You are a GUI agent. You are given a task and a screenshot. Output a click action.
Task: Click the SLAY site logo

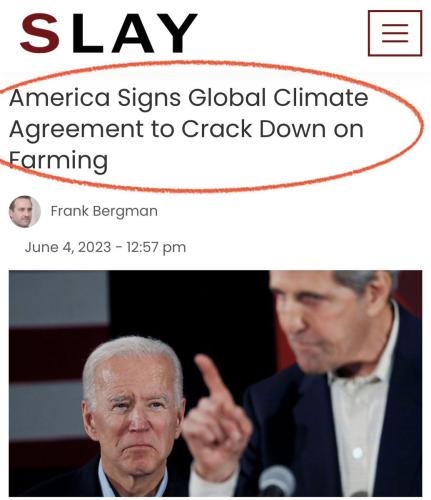pos(109,33)
